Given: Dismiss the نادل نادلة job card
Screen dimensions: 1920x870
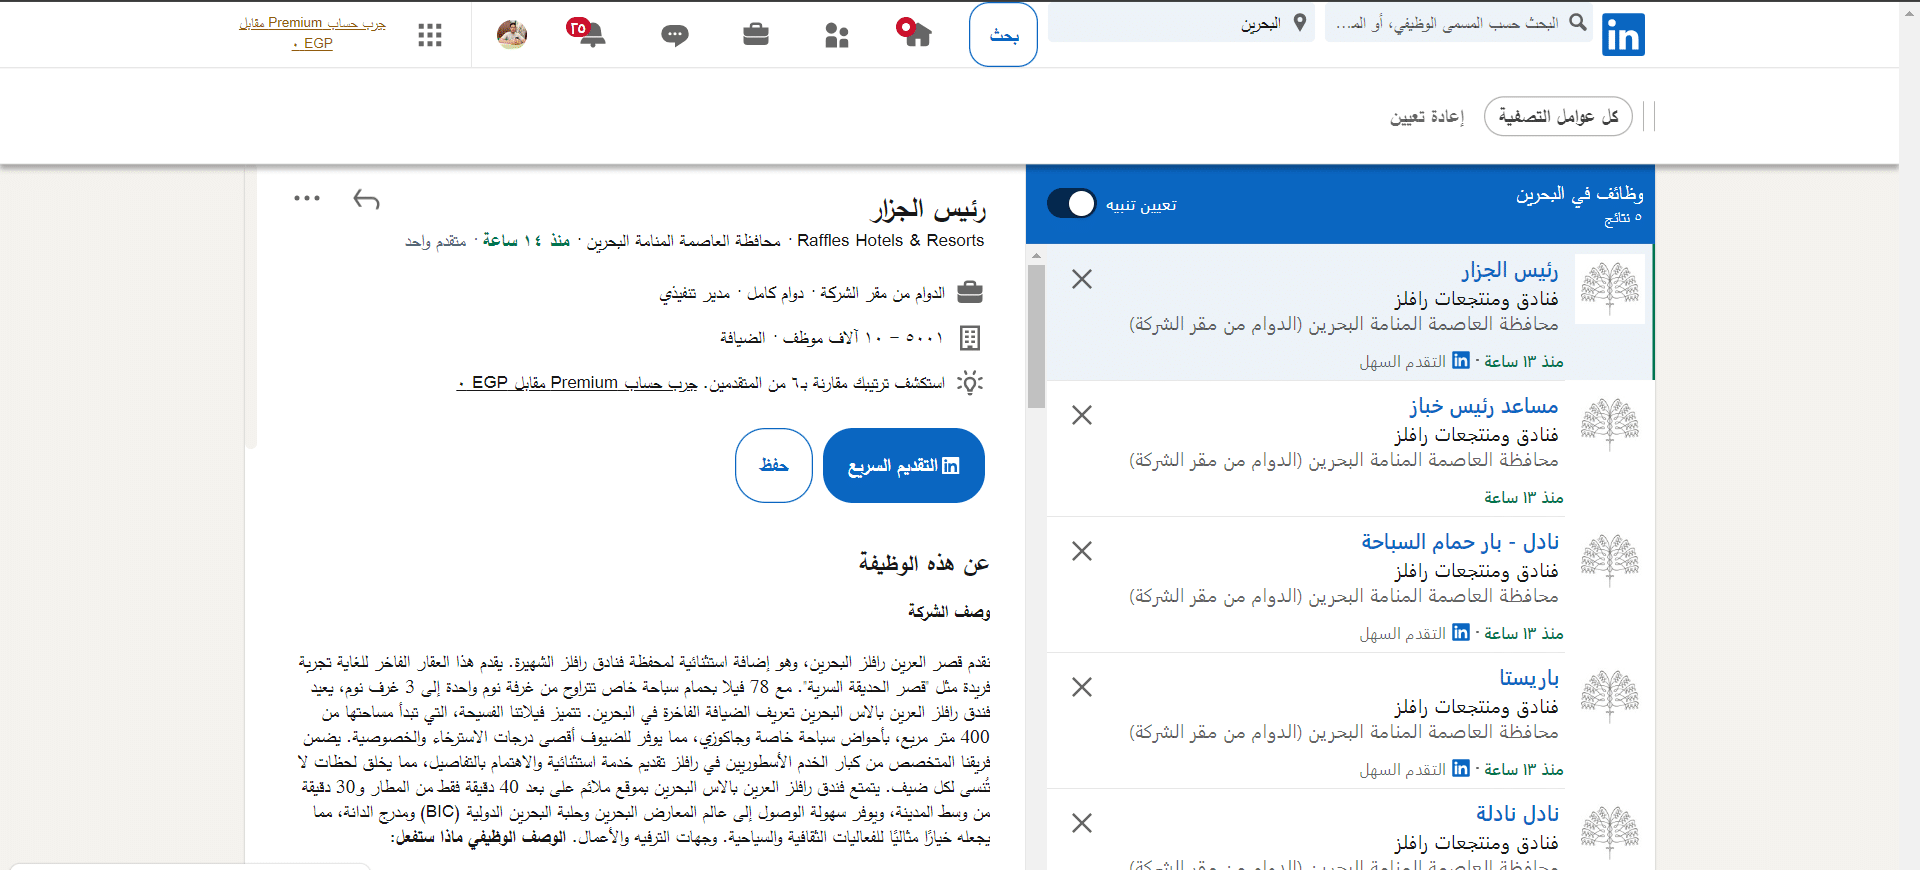Looking at the screenshot, I should pos(1082,823).
